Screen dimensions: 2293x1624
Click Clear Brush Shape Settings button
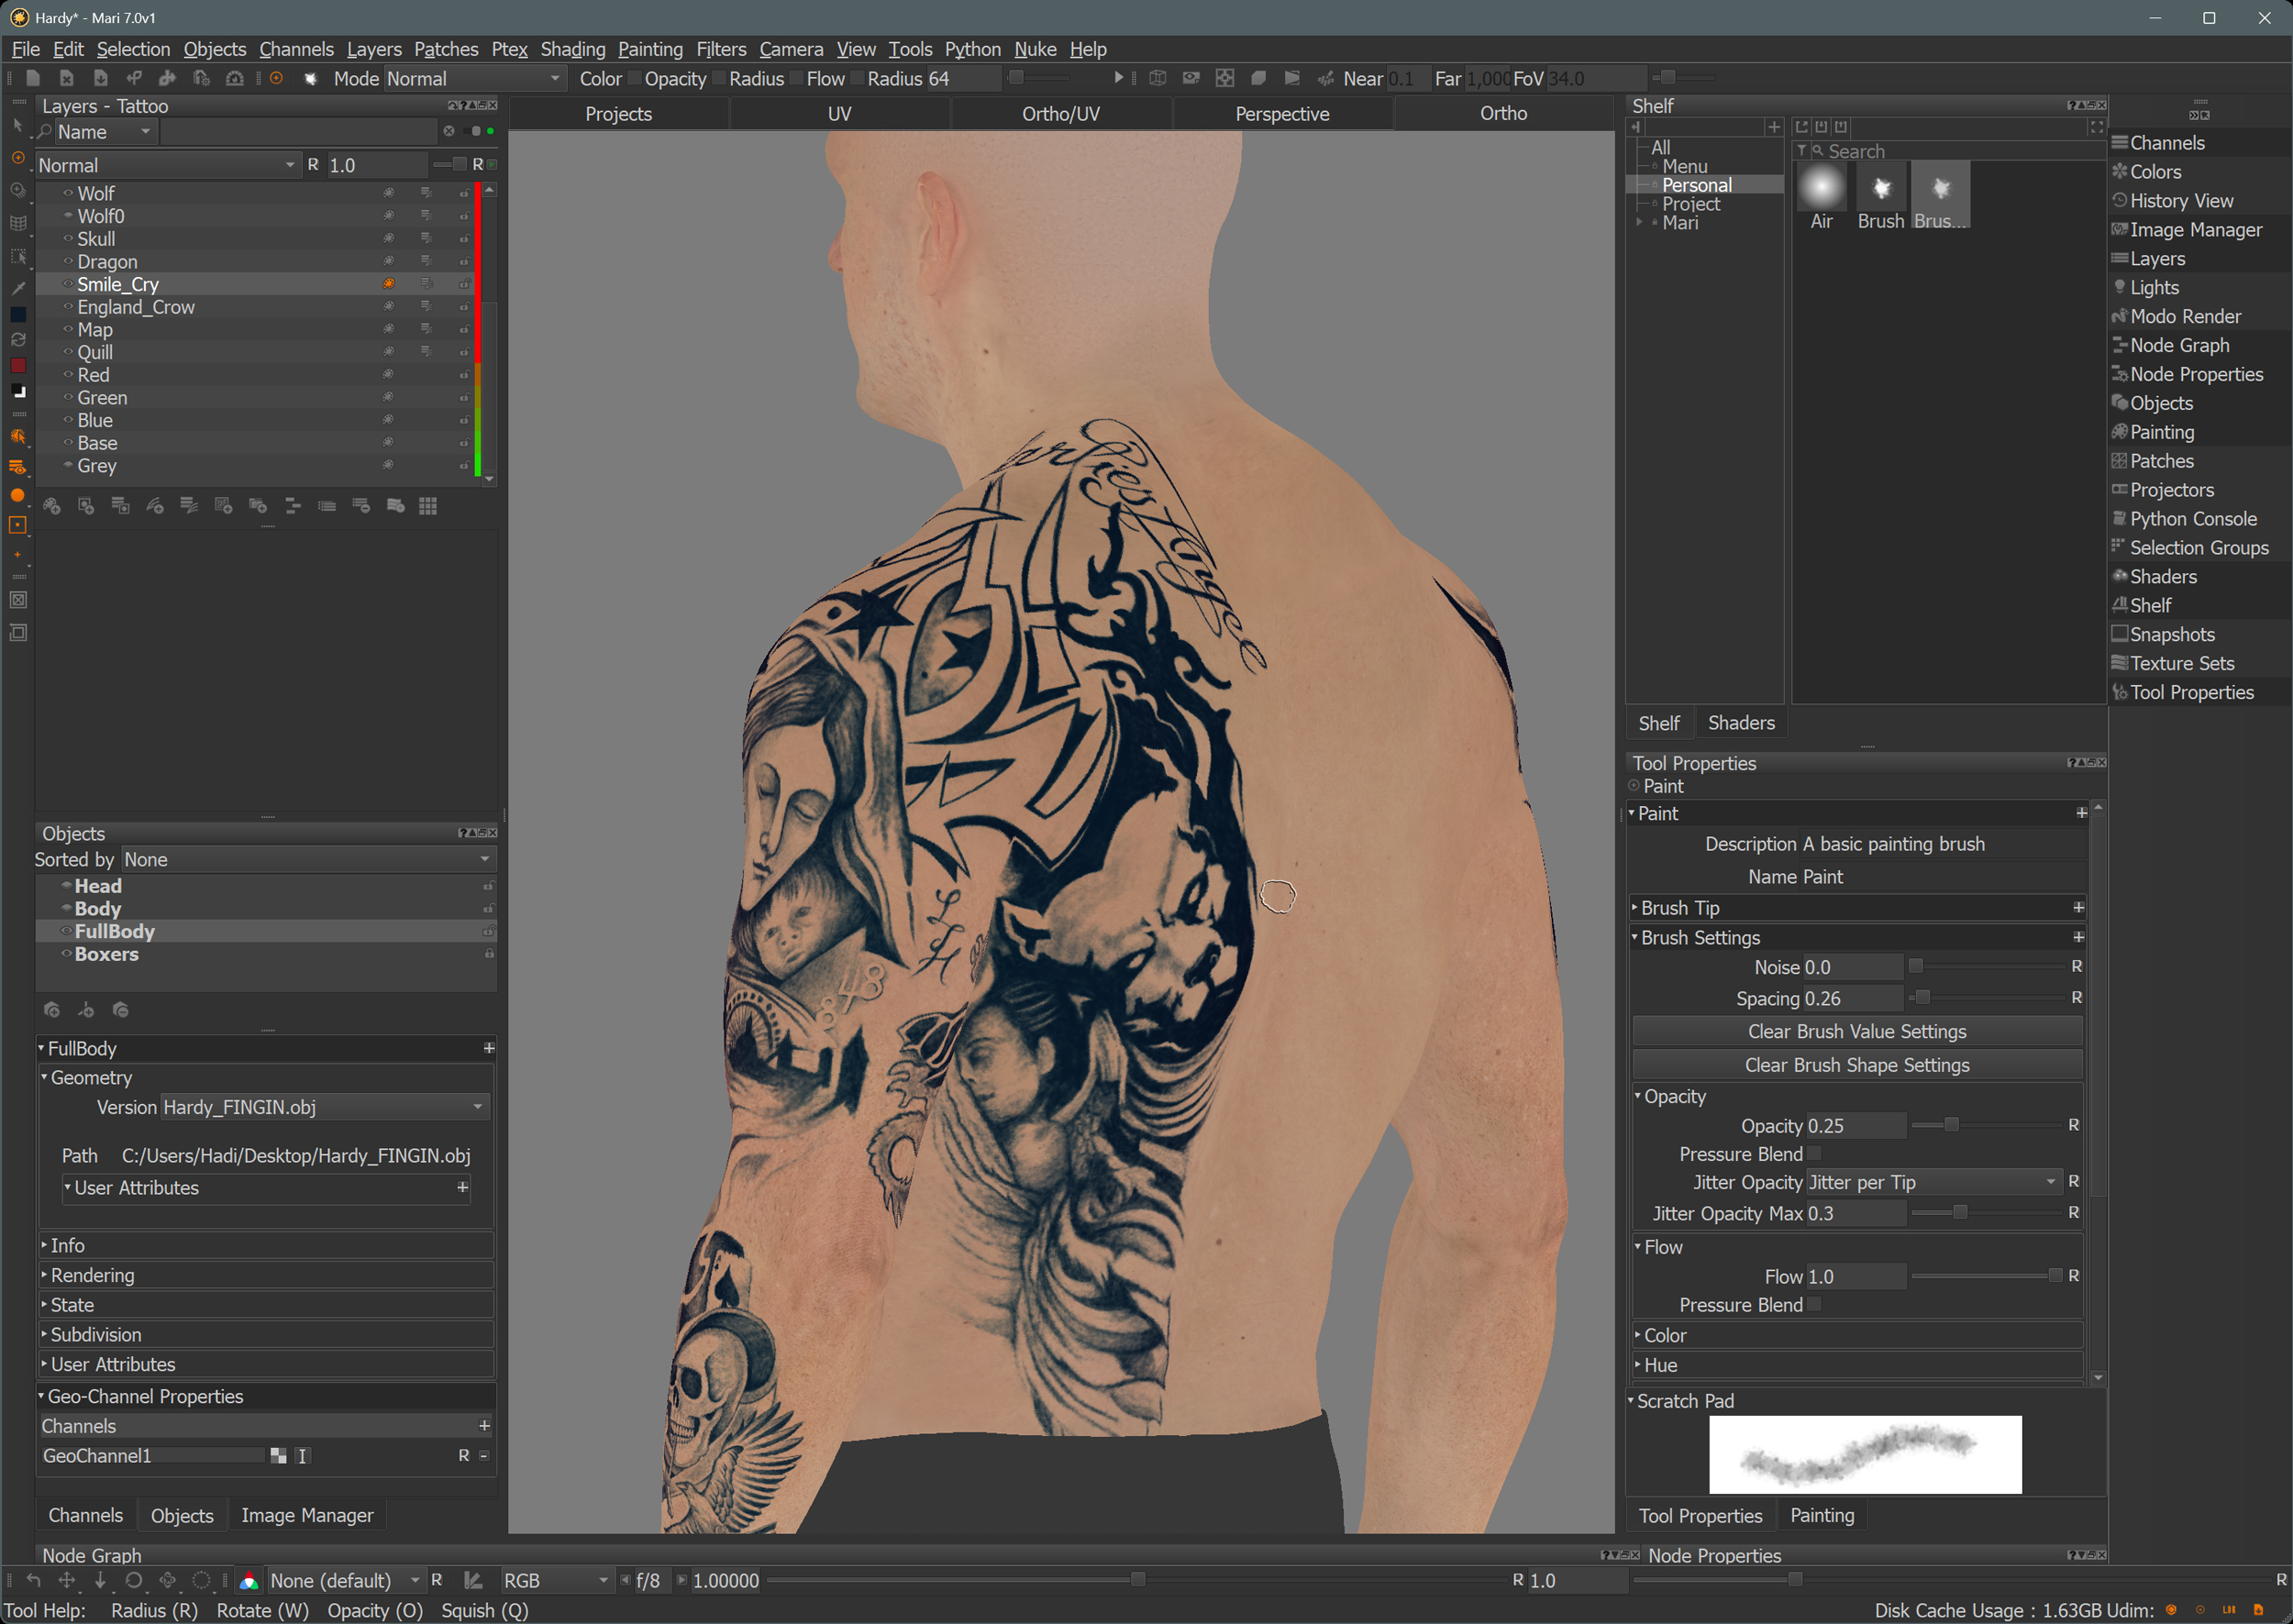[x=1856, y=1065]
